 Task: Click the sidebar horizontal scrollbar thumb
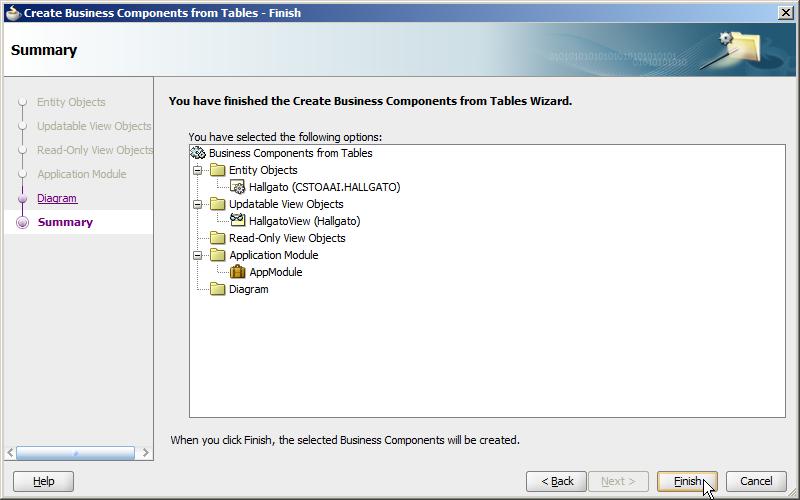76,453
